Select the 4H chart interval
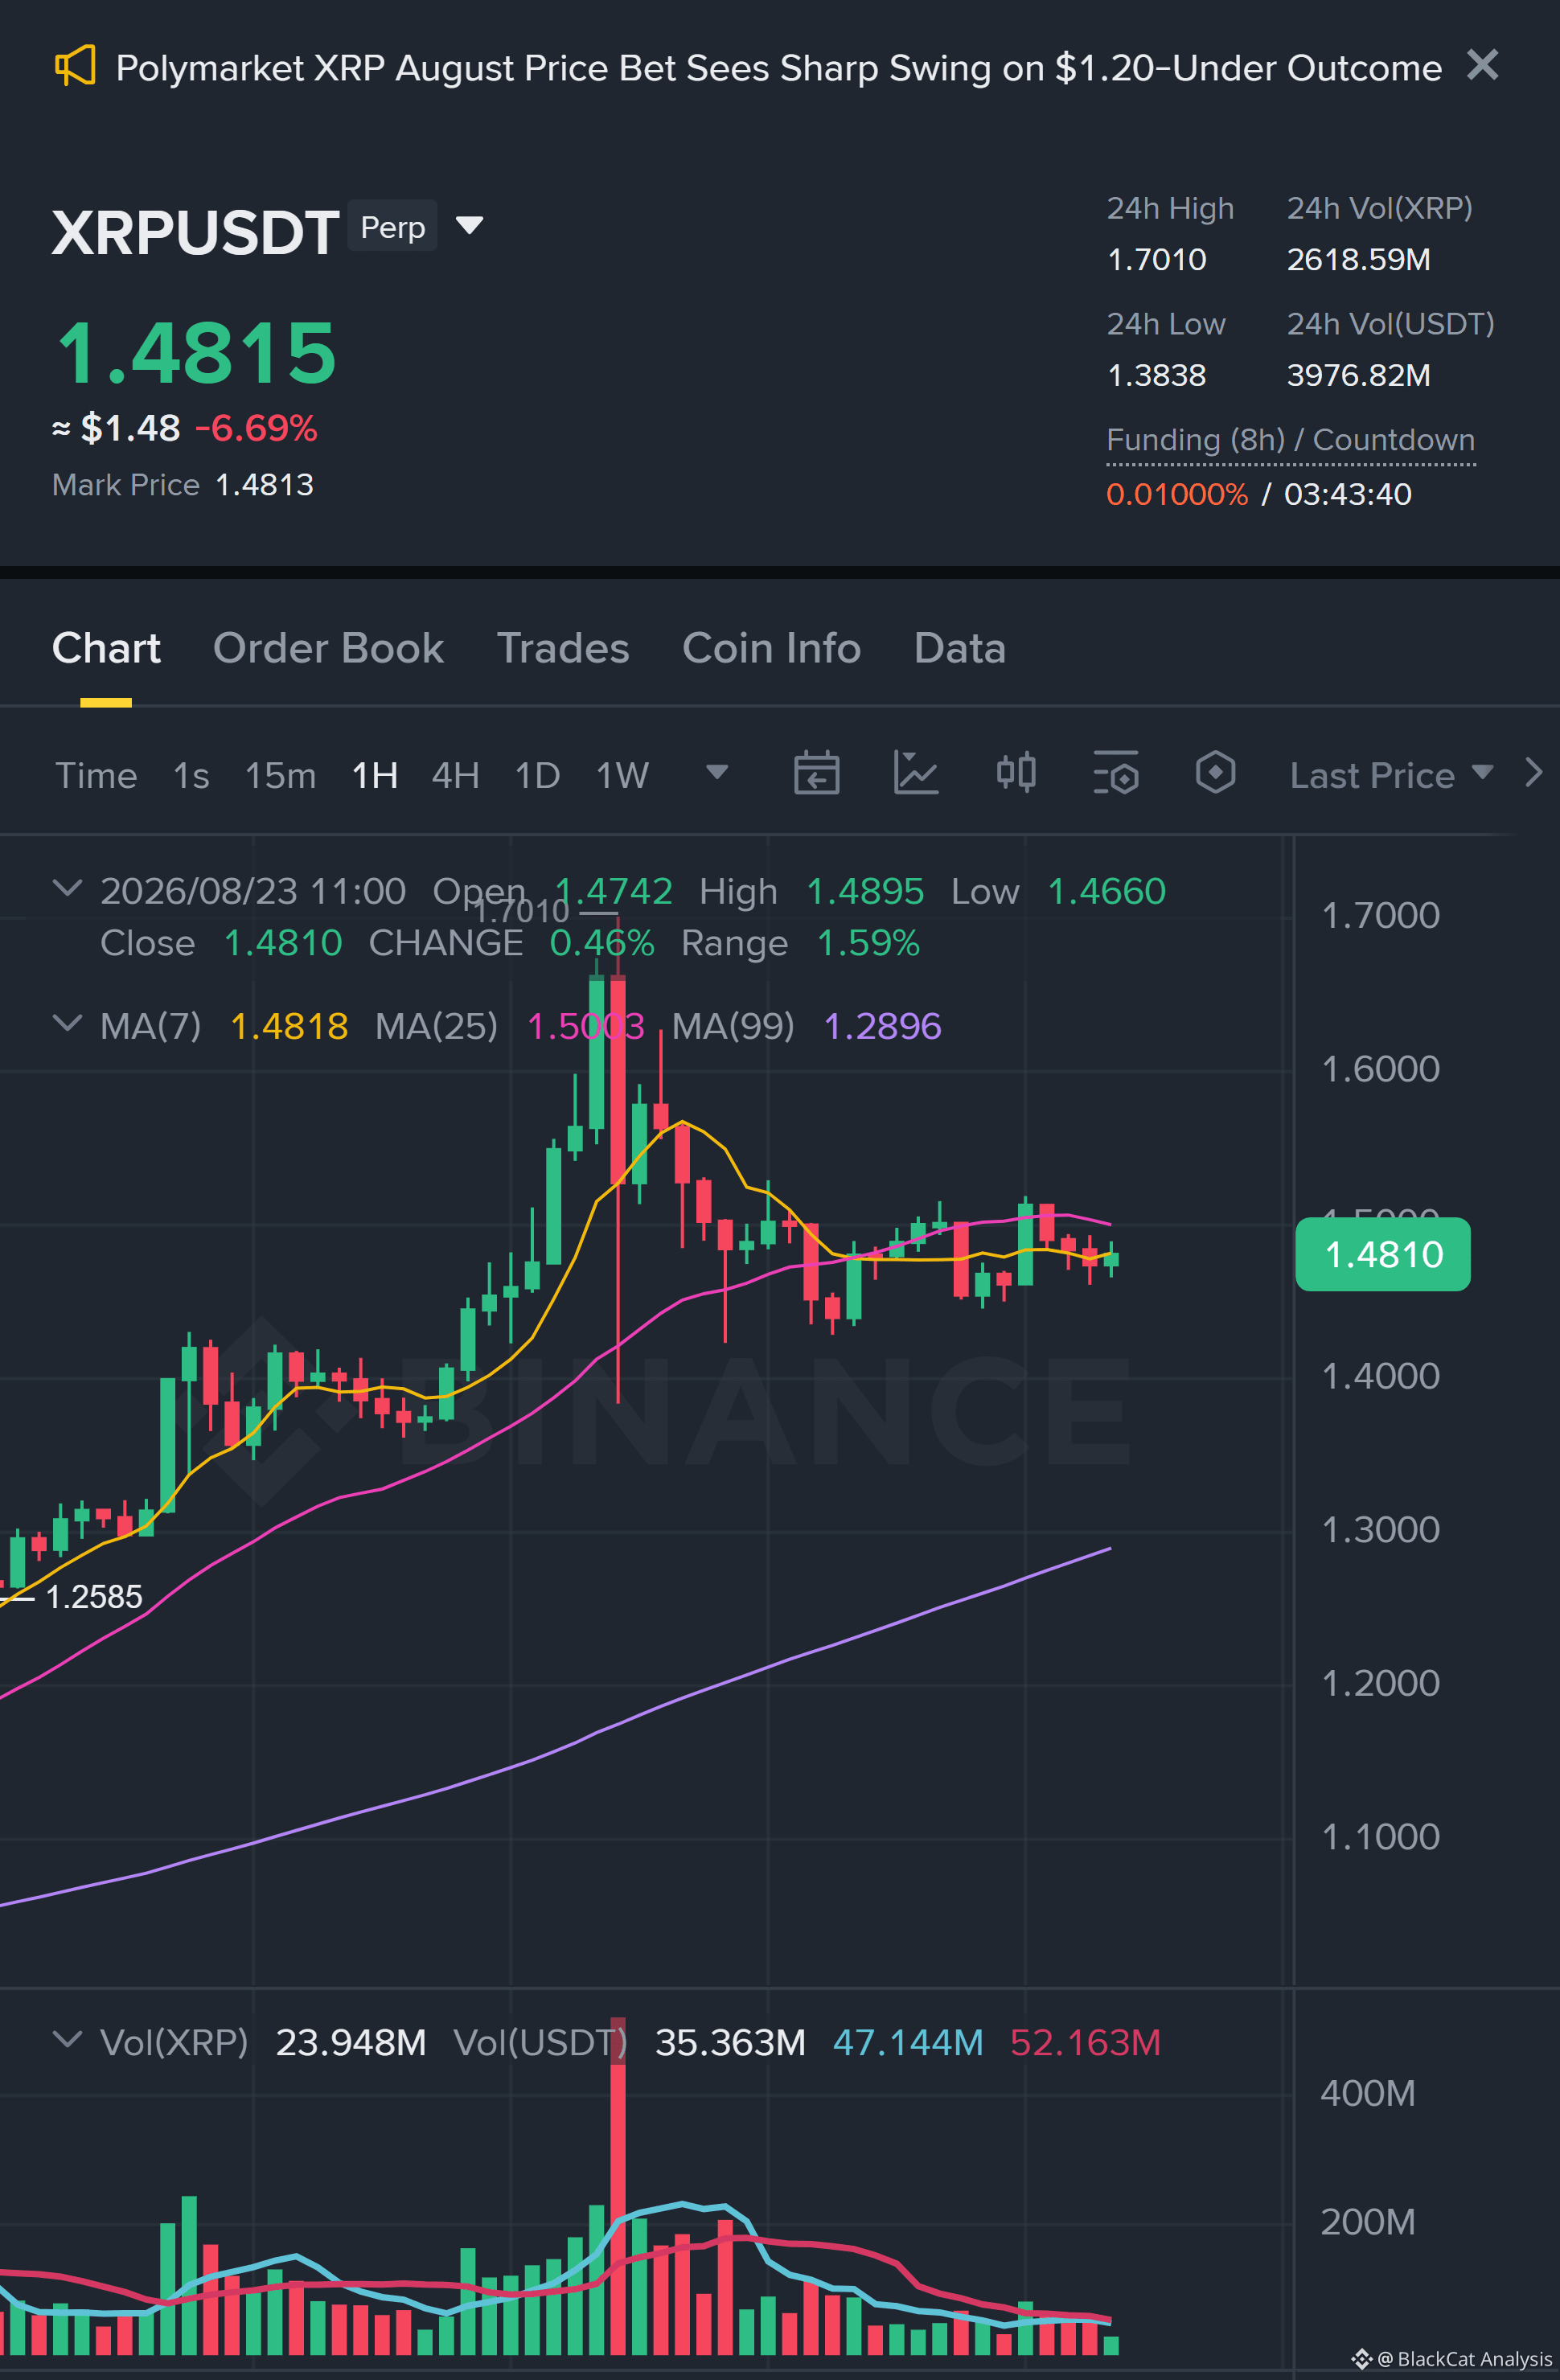This screenshot has height=2380, width=1560. [455, 775]
